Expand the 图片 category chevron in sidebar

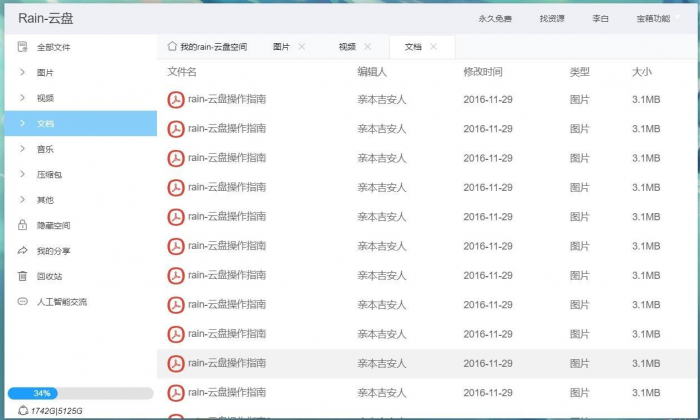(x=23, y=73)
